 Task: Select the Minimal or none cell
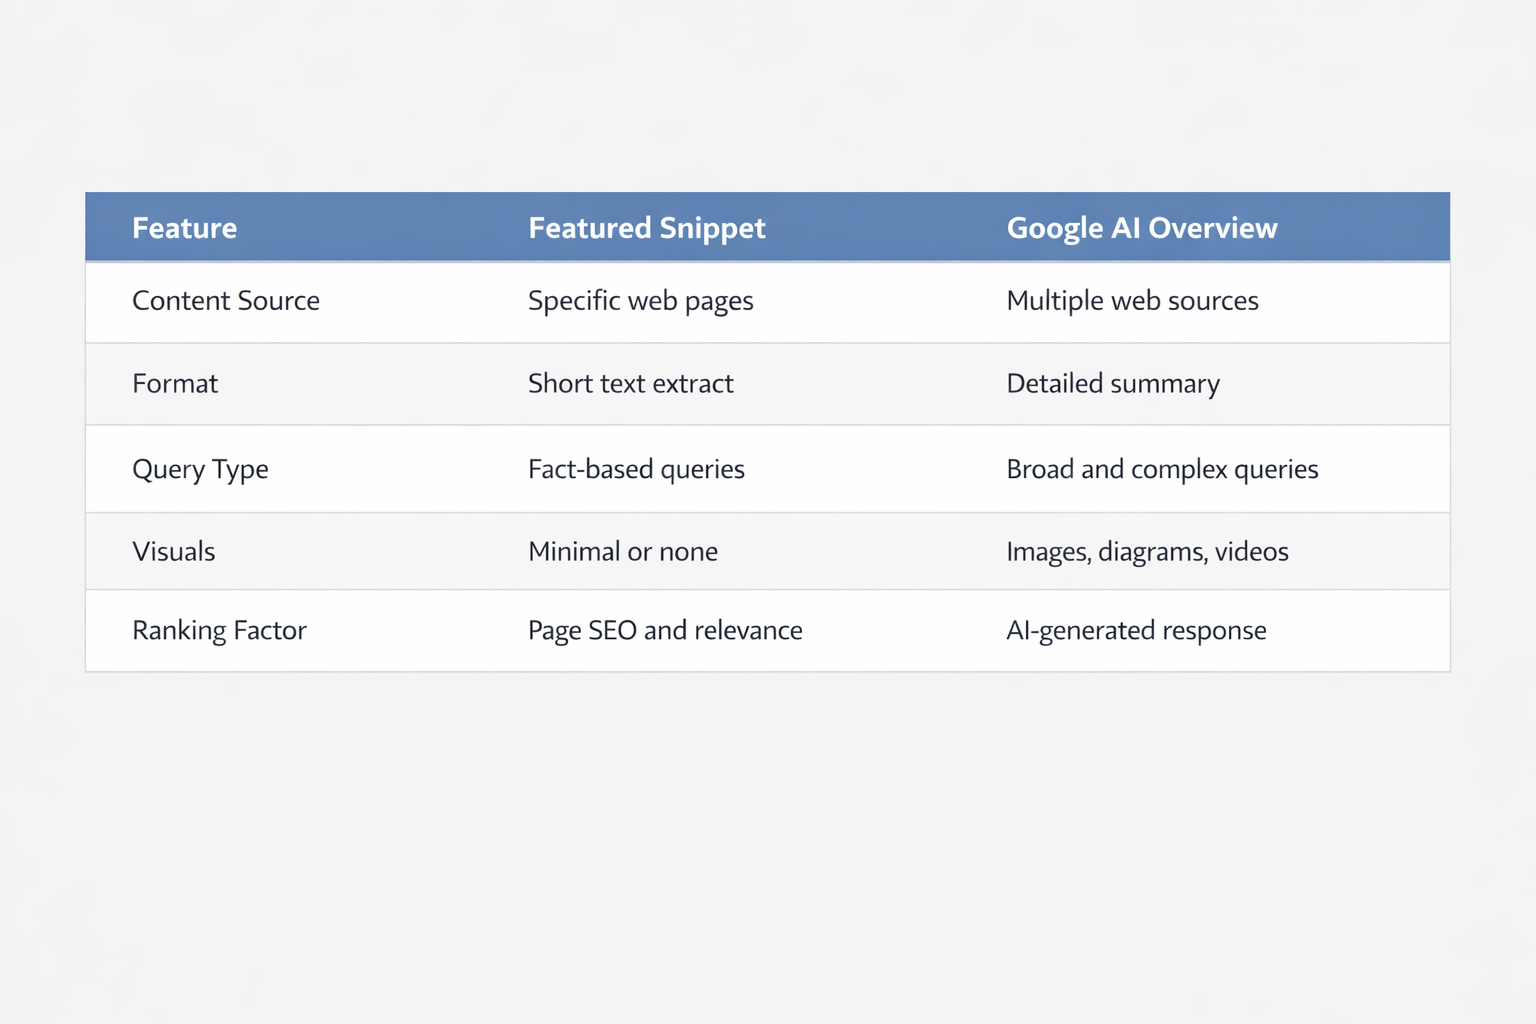[622, 552]
